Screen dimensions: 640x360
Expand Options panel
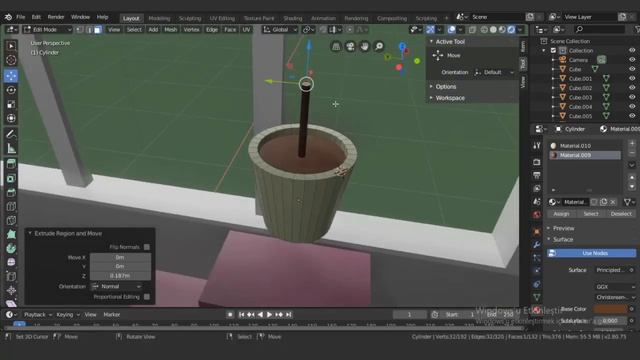[445, 87]
